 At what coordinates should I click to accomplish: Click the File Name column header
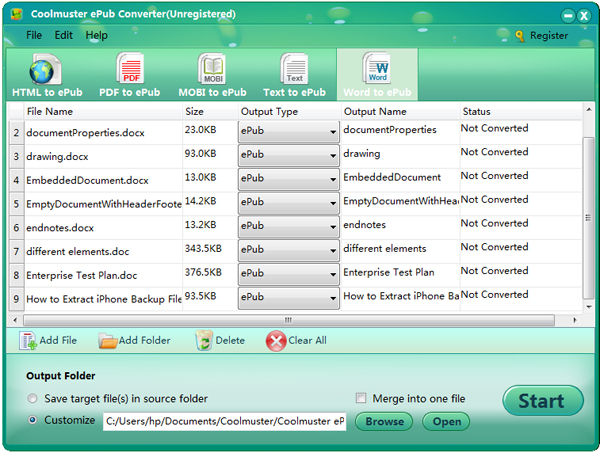pyautogui.click(x=103, y=111)
